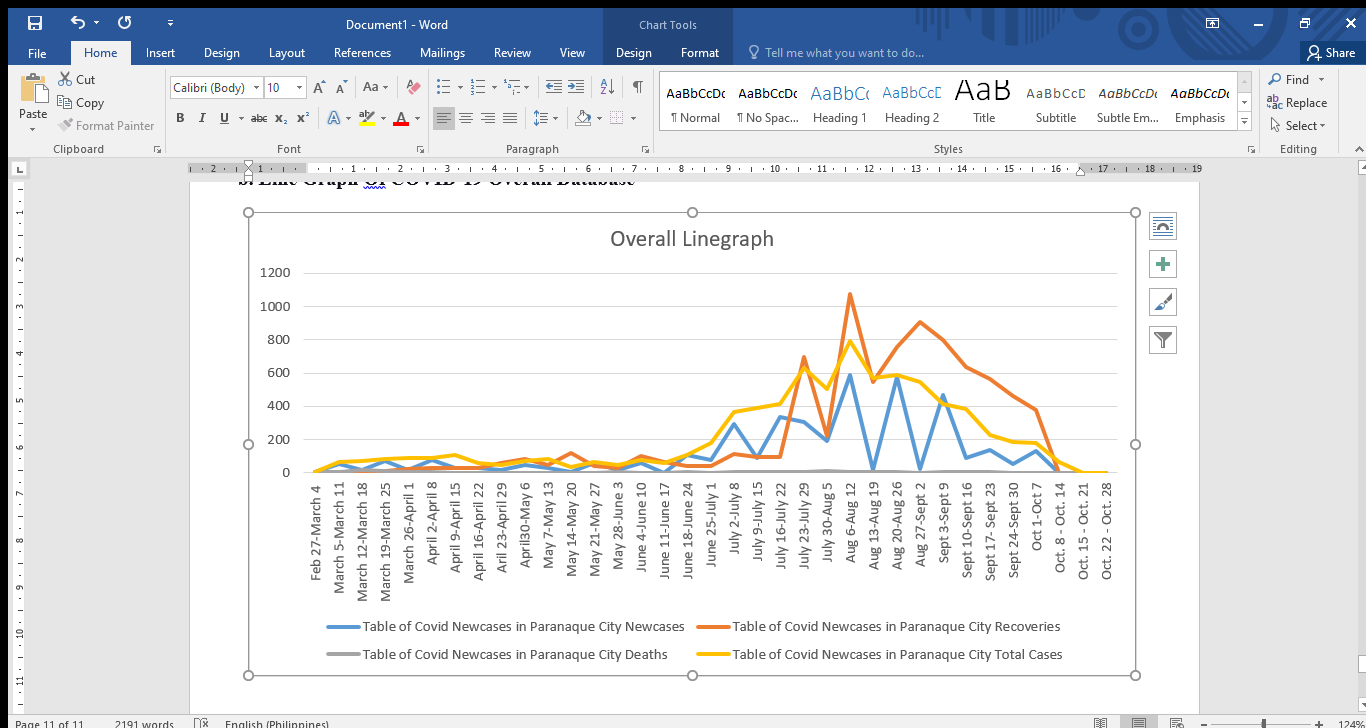Image resolution: width=1366 pixels, height=728 pixels.
Task: Toggle Bold formatting
Action: (181, 118)
